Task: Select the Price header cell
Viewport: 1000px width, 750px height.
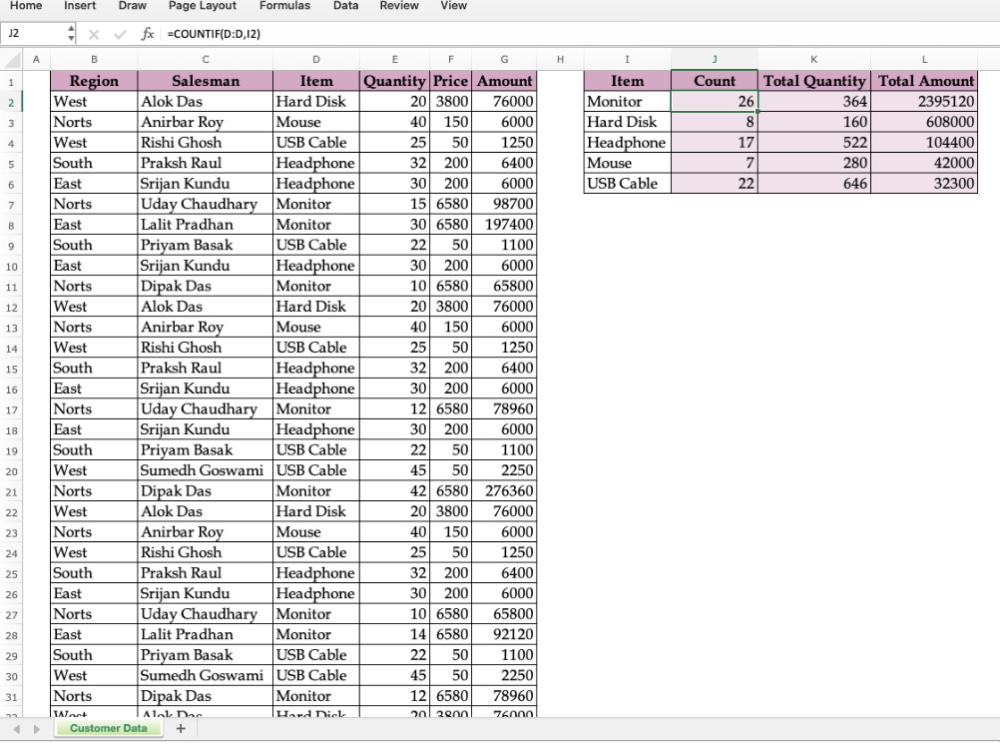Action: pos(450,81)
